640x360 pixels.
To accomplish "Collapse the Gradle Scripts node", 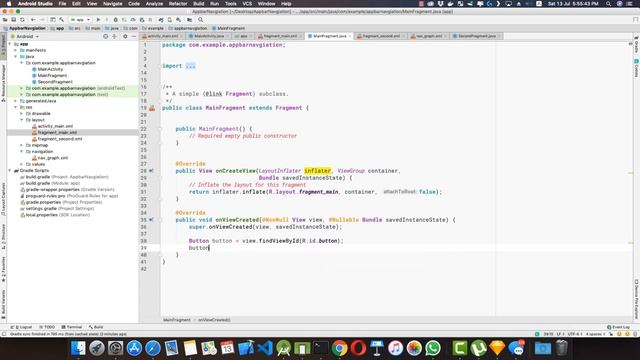I will click(10, 171).
